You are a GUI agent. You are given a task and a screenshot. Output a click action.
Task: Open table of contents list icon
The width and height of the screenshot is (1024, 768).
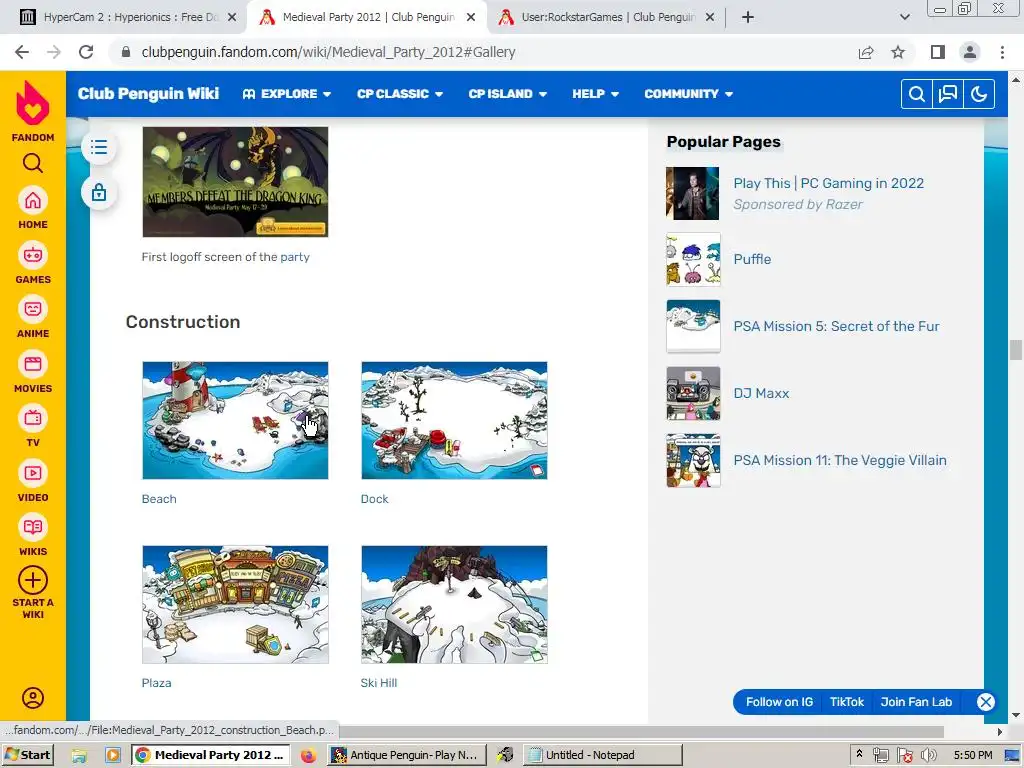(99, 147)
